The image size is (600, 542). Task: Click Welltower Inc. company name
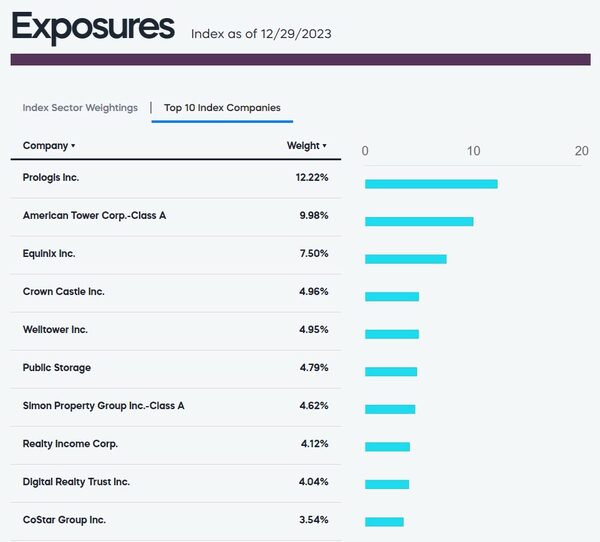[55, 330]
